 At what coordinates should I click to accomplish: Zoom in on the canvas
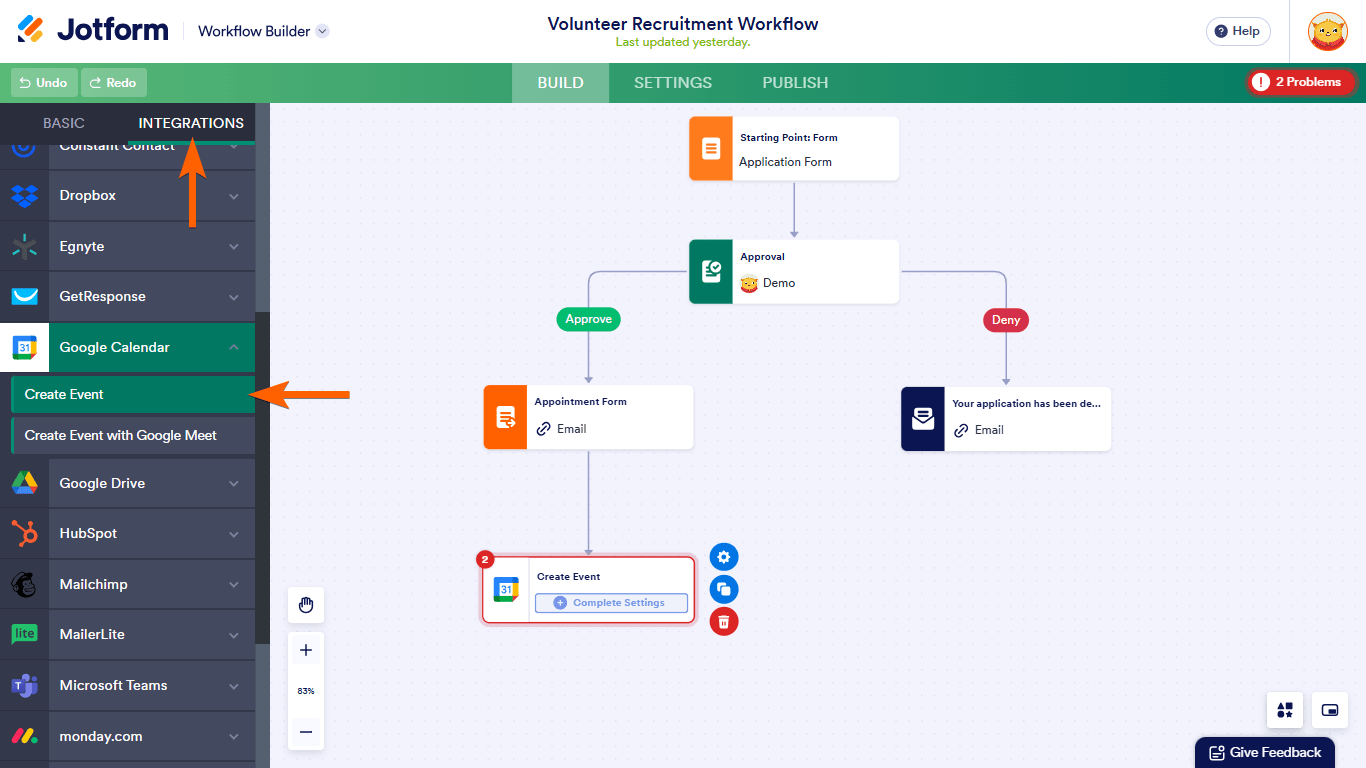[306, 650]
